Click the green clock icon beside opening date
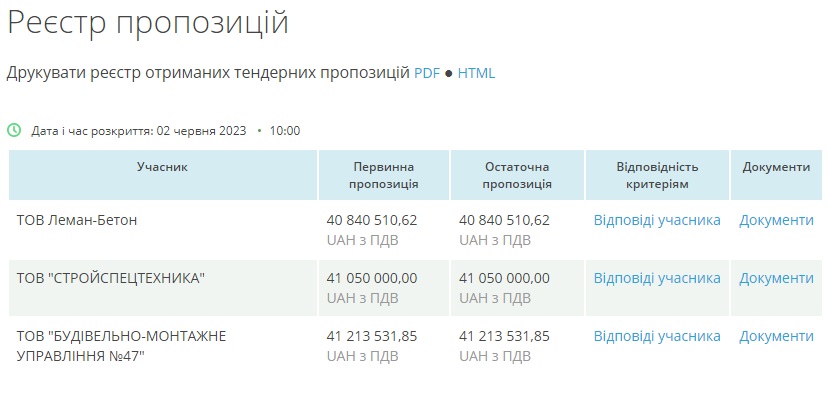The image size is (829, 399). coord(14,130)
